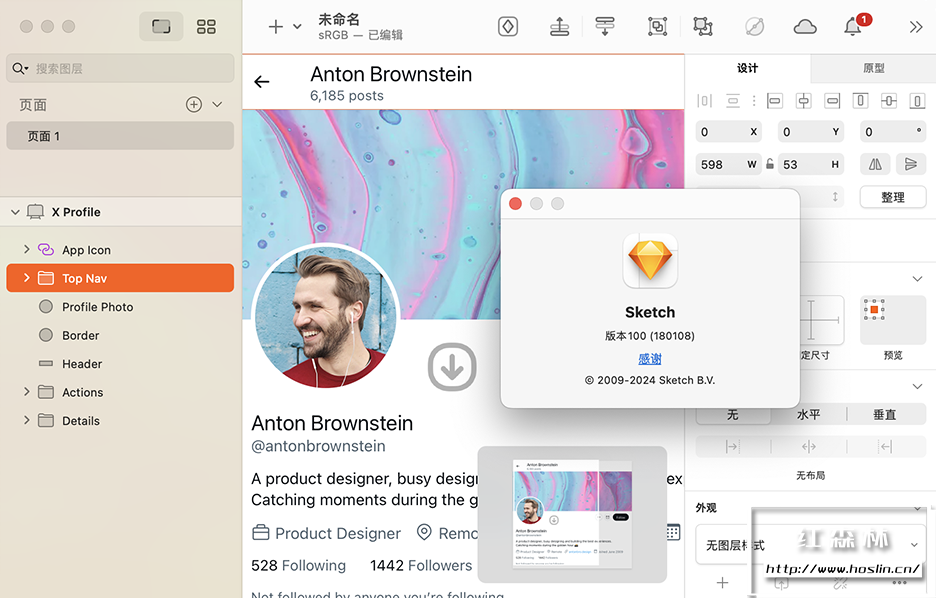
Task: Click the align layers toolbar icon
Action: (605, 26)
